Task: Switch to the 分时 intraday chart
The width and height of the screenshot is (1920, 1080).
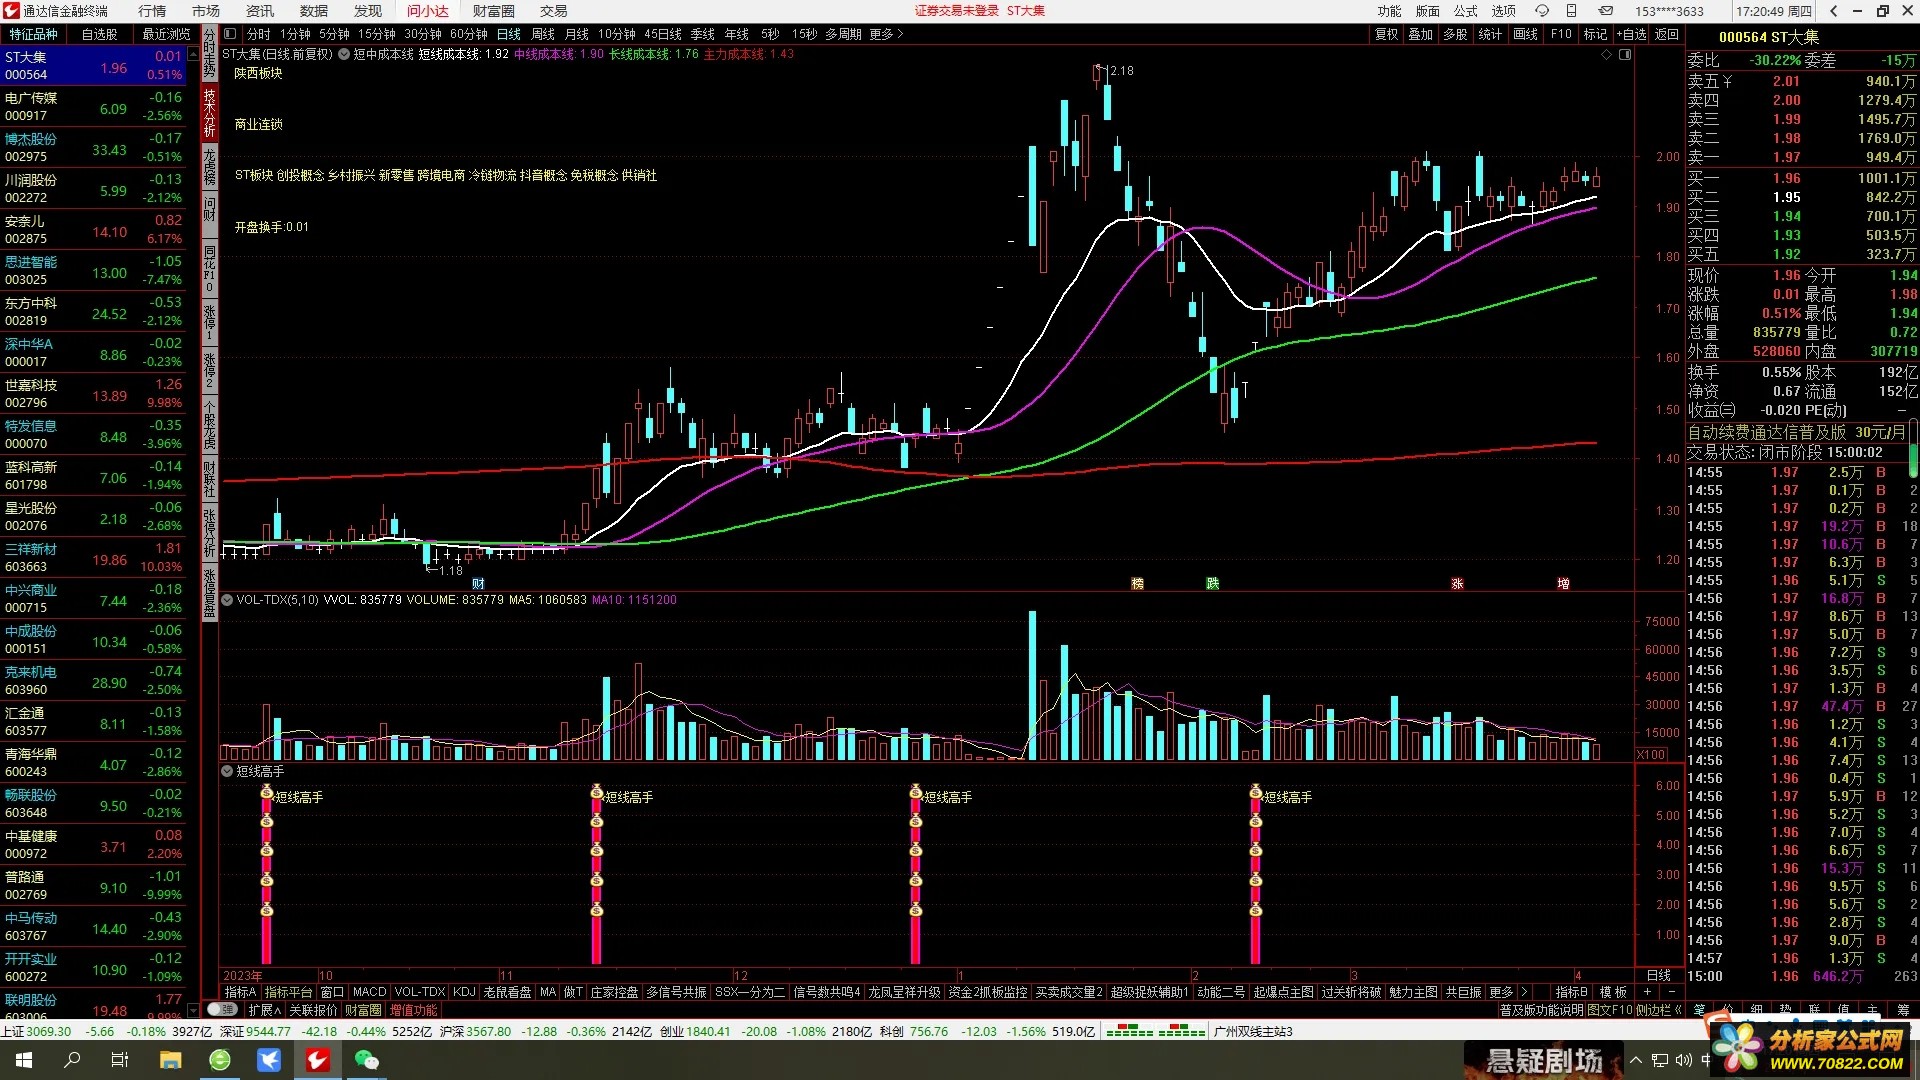Action: (x=259, y=34)
